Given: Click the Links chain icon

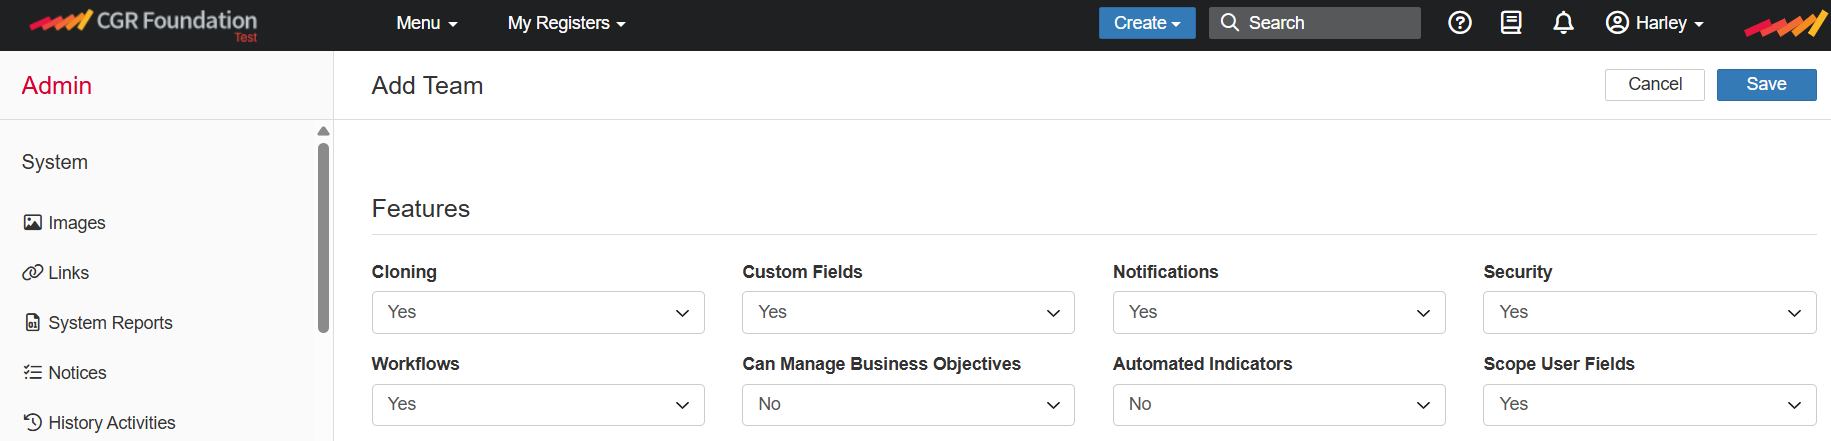Looking at the screenshot, I should point(33,273).
